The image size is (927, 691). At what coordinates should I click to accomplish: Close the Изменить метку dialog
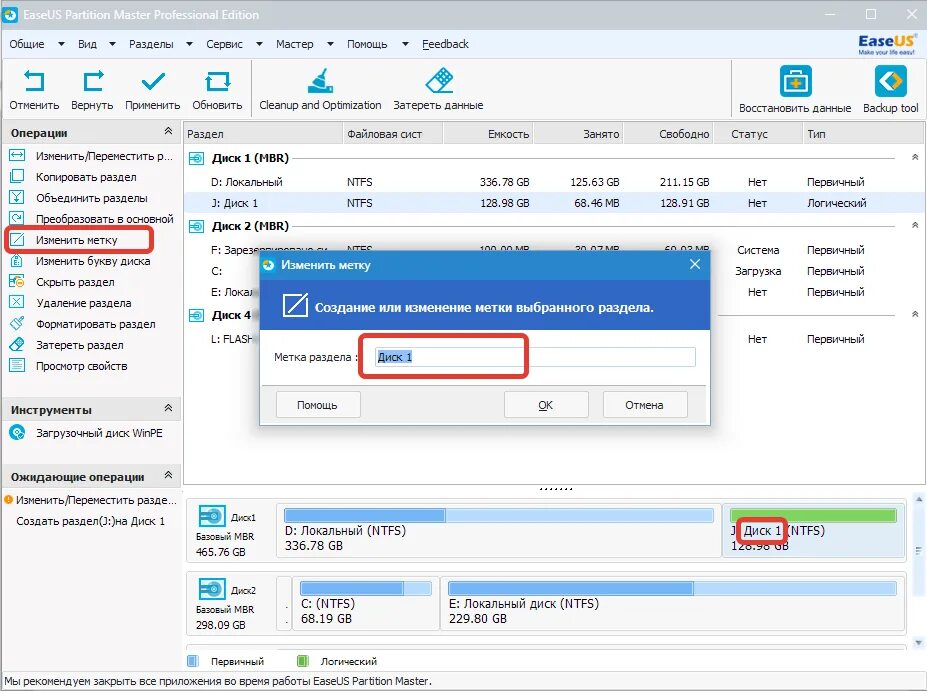pos(695,264)
